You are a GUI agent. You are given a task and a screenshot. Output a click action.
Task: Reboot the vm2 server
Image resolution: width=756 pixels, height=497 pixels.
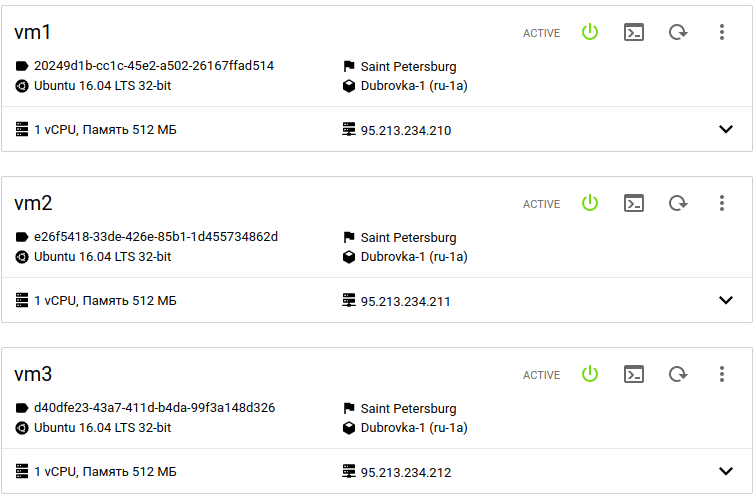(678, 203)
